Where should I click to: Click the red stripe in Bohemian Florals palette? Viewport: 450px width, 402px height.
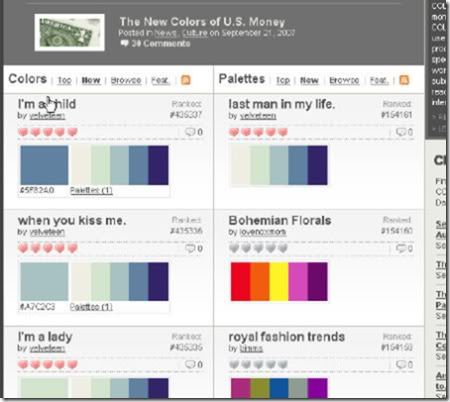240,281
